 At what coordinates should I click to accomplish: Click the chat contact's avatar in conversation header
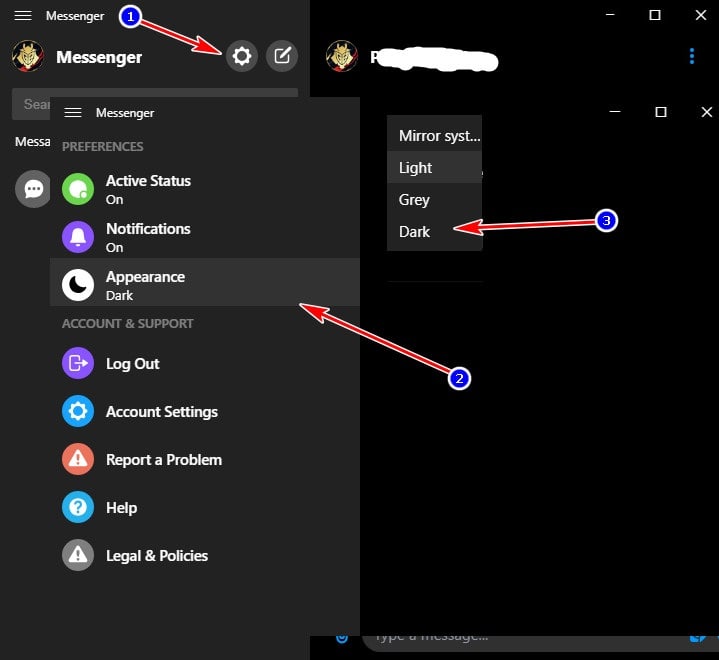pos(342,56)
